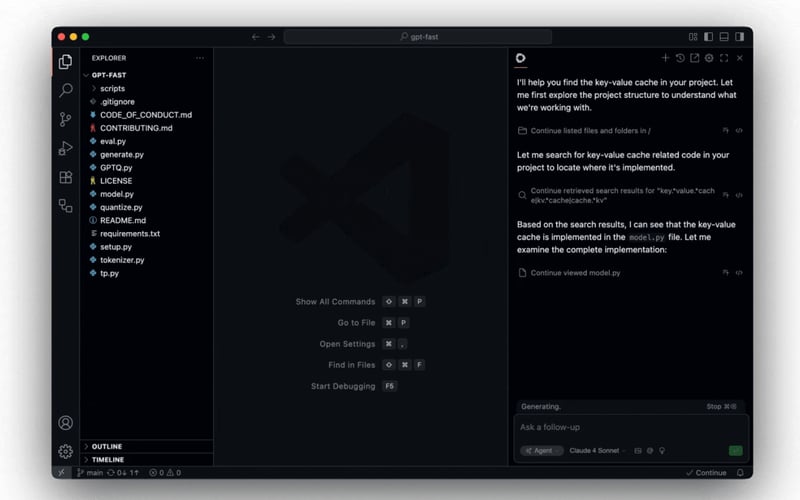Click the gpt-fast command center search box
This screenshot has width=800, height=500.
click(418, 37)
